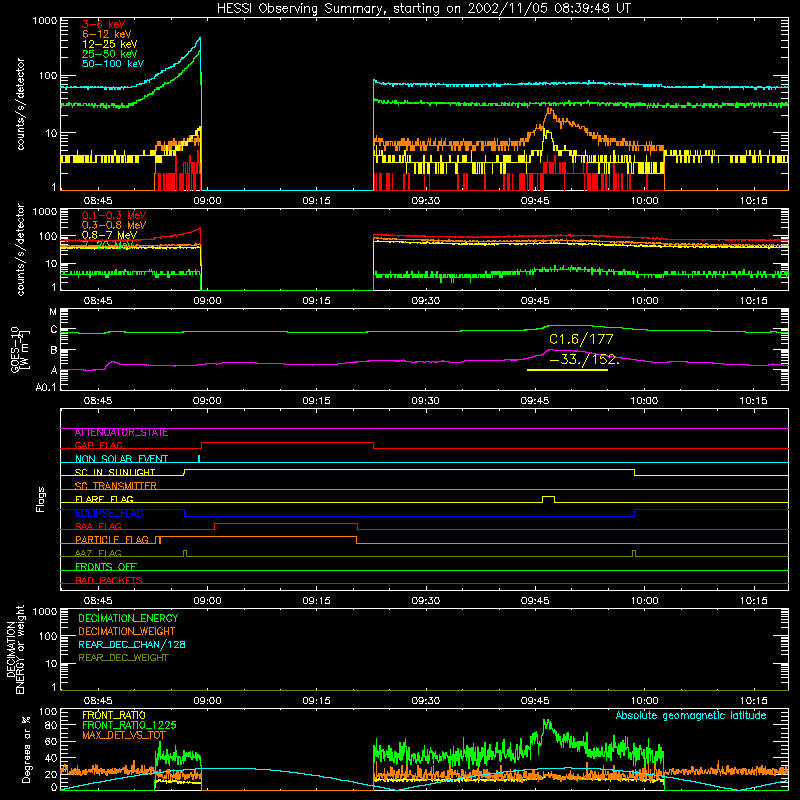
Task: Click the 7-20 MeV legend label
Action: click(107, 245)
